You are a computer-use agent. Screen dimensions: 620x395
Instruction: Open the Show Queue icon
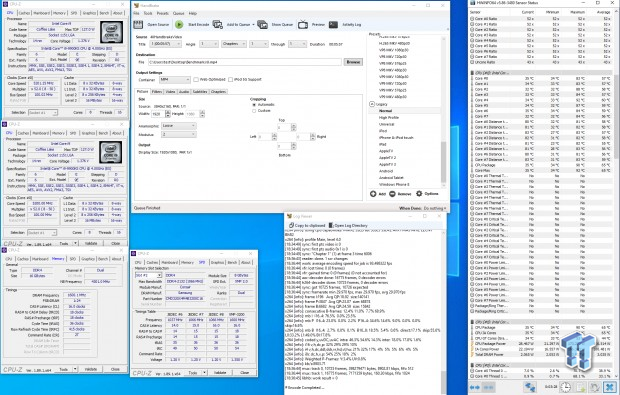[x=263, y=25]
